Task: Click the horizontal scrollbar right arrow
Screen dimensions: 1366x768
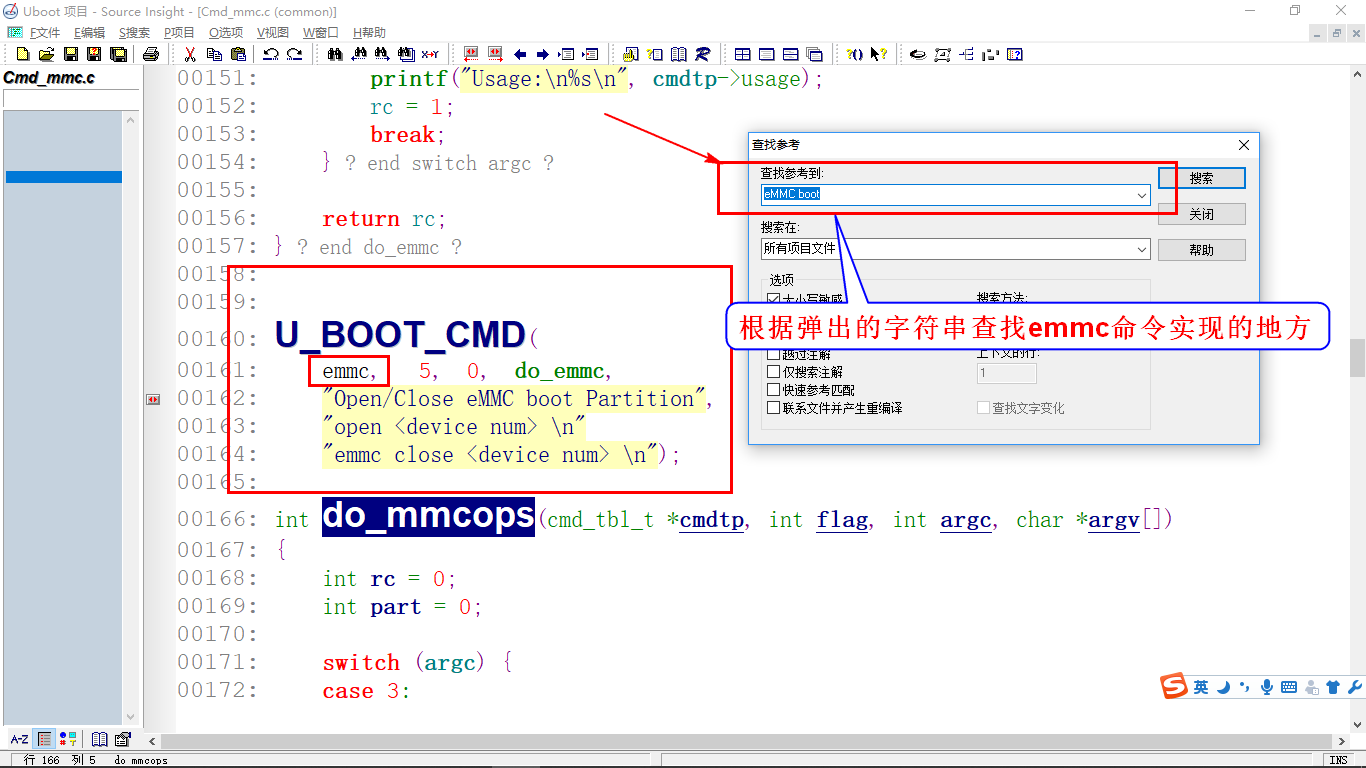Action: pos(1341,741)
